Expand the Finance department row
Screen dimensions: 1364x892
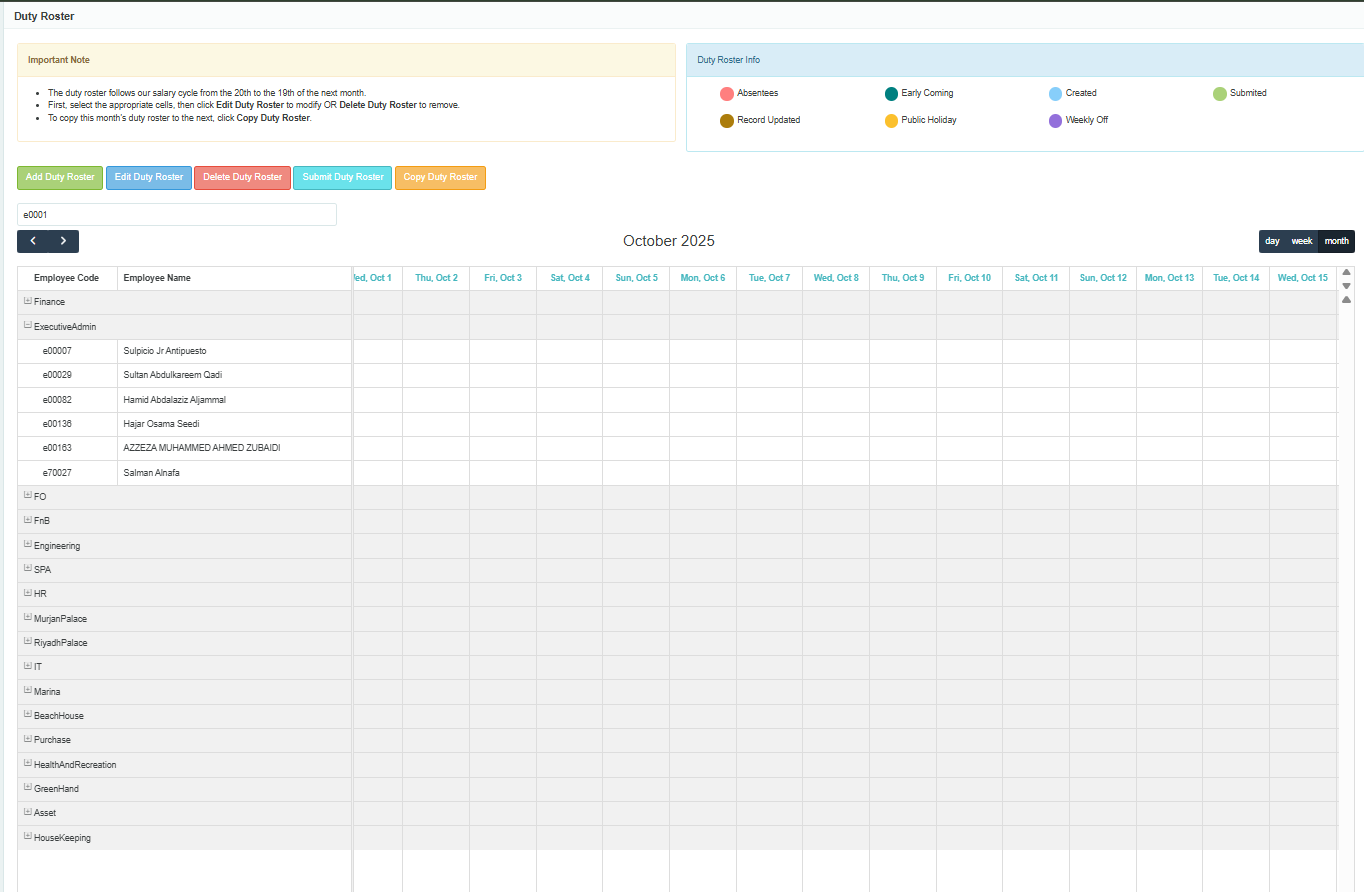click(28, 301)
